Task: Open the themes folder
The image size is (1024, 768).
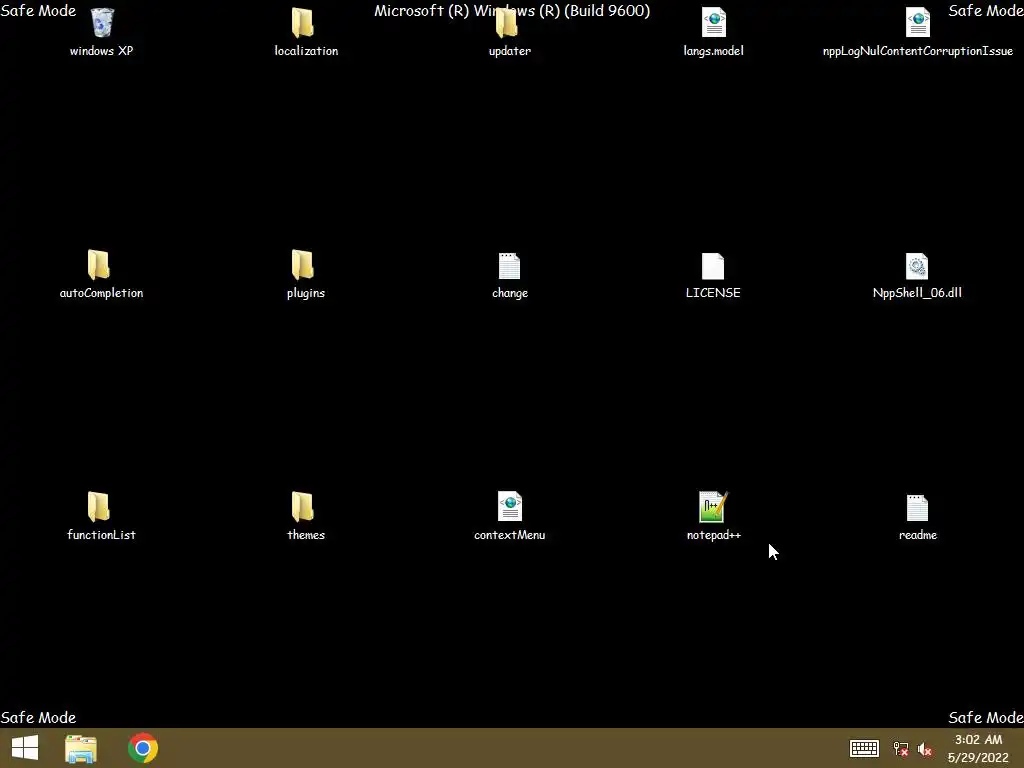Action: 302,507
